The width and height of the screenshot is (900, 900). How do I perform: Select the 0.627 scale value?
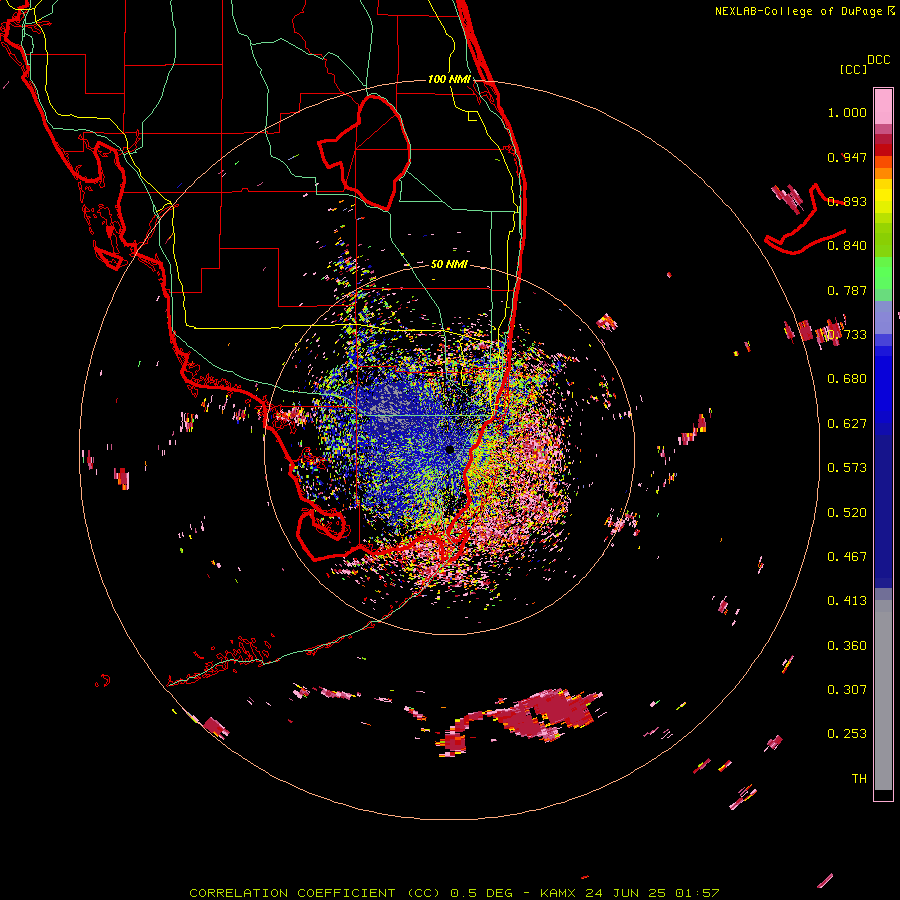(x=847, y=424)
